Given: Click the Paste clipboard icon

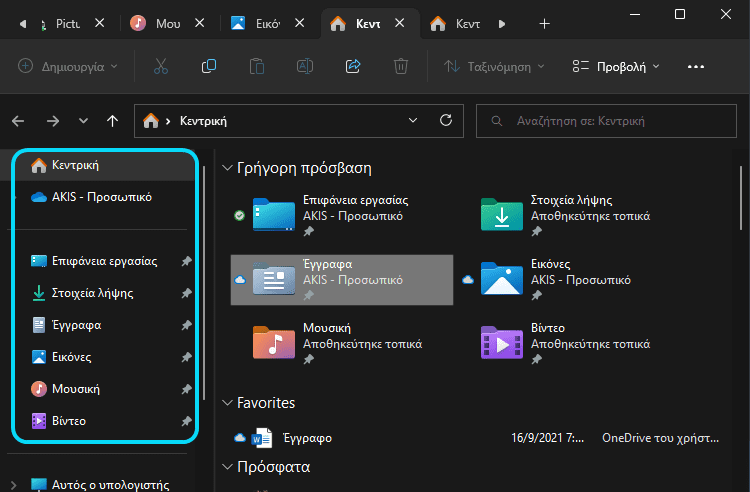Looking at the screenshot, I should [x=257, y=66].
